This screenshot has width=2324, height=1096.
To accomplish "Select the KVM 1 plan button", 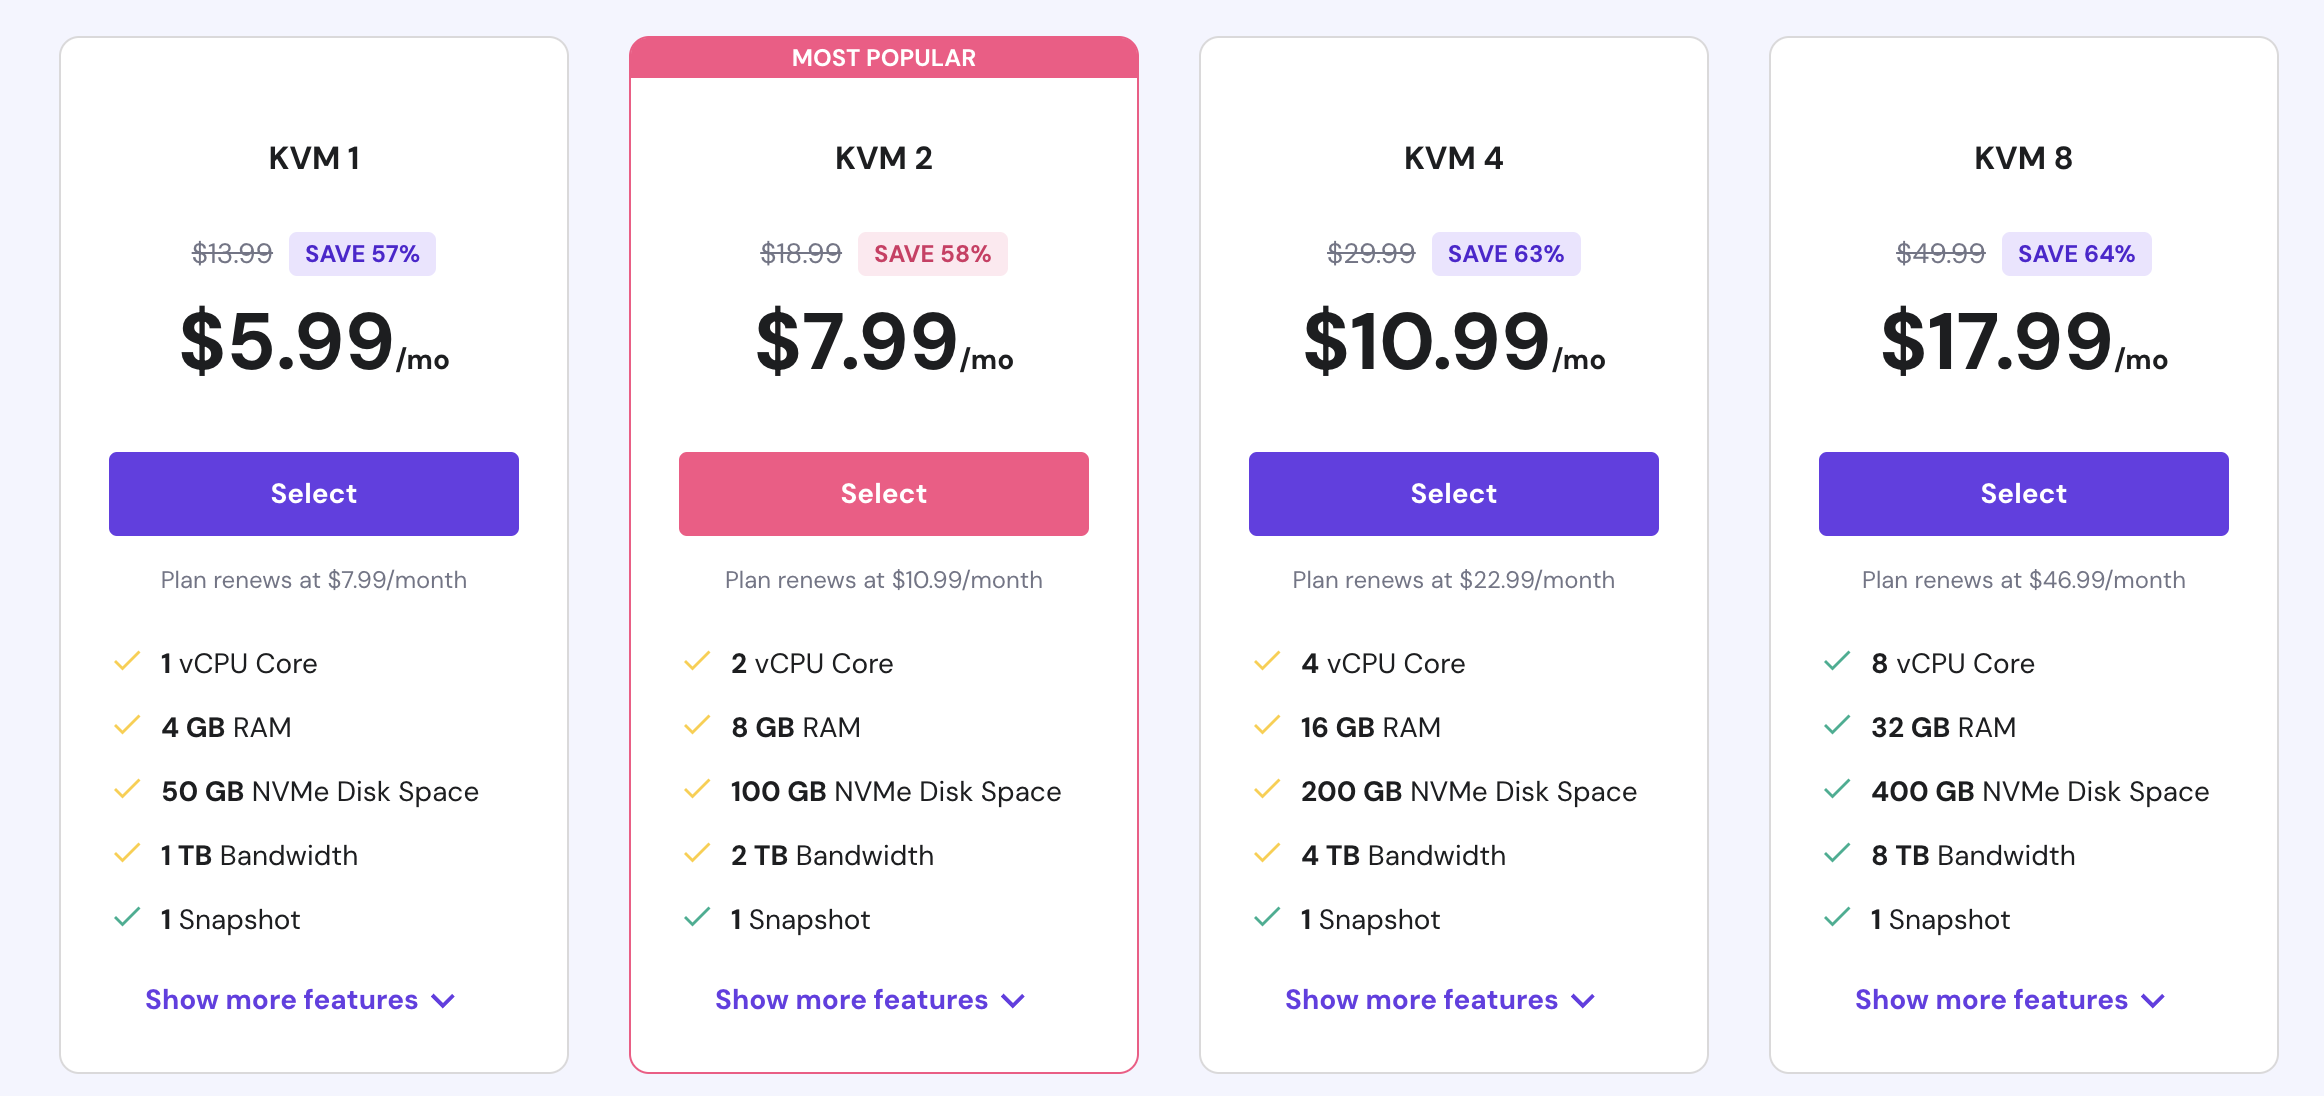I will pos(314,494).
